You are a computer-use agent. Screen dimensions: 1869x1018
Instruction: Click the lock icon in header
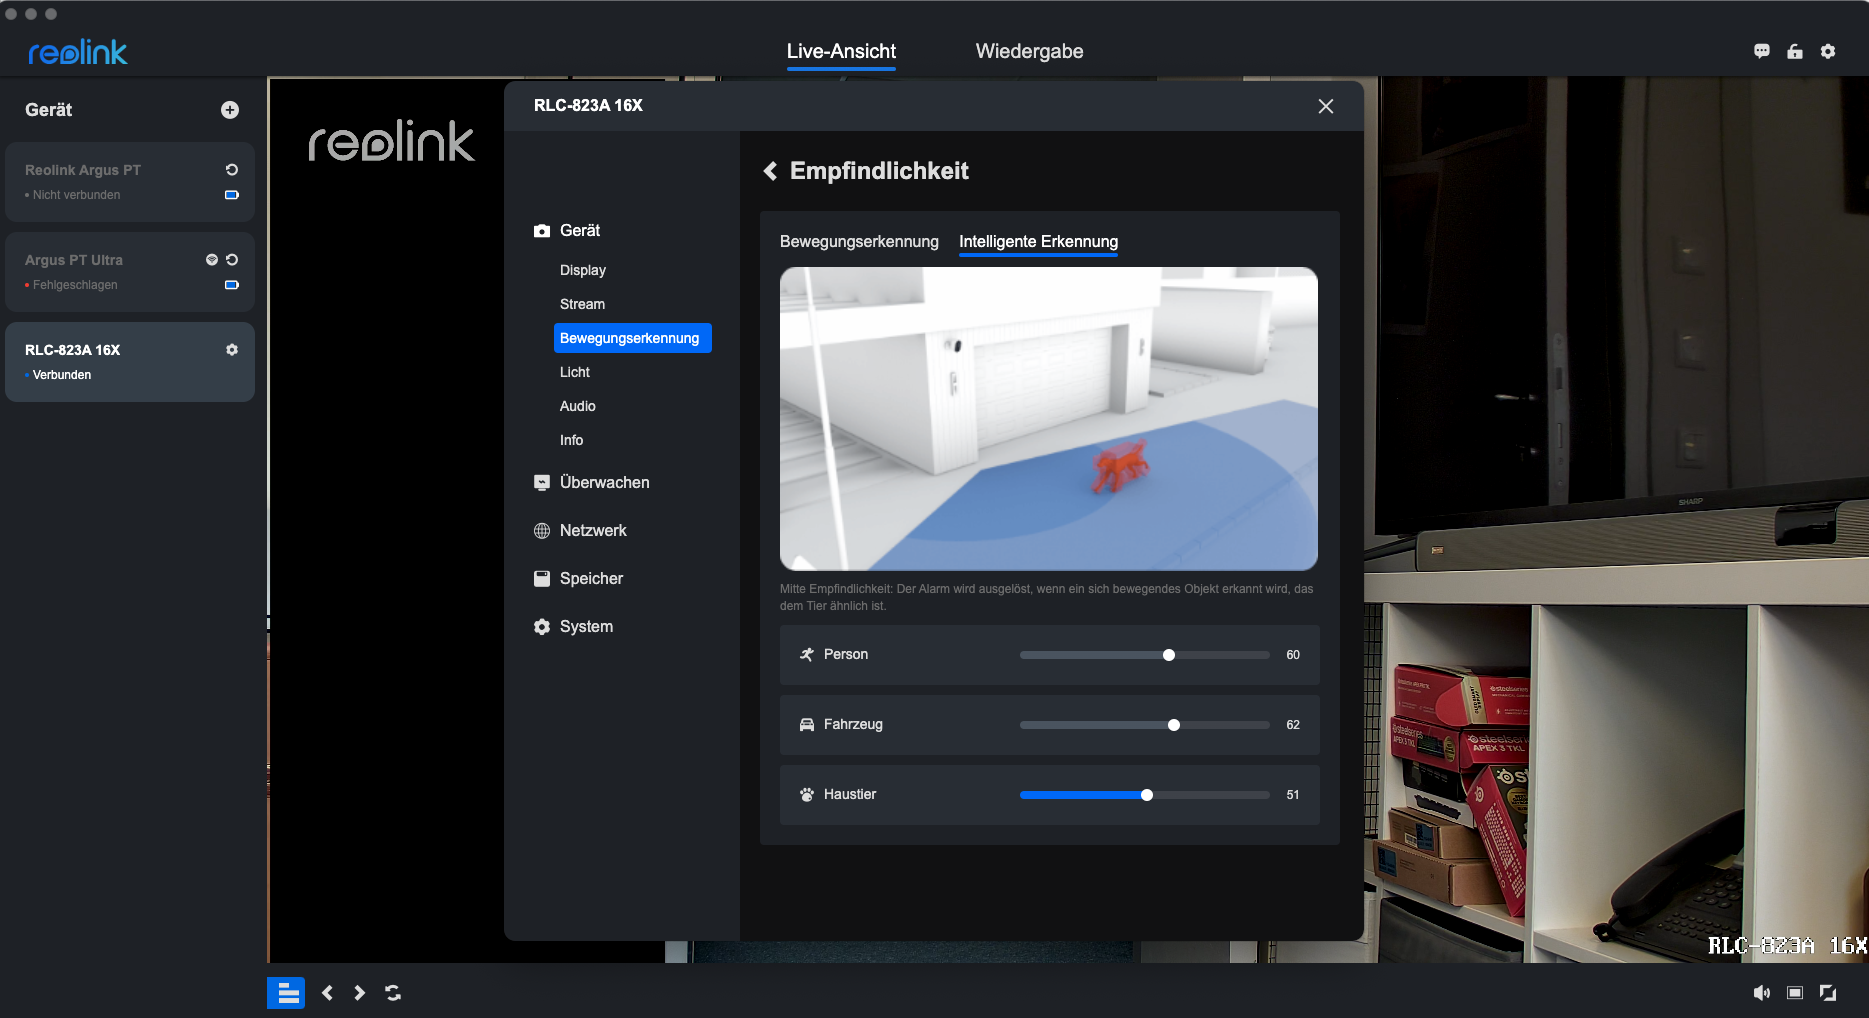tap(1795, 52)
